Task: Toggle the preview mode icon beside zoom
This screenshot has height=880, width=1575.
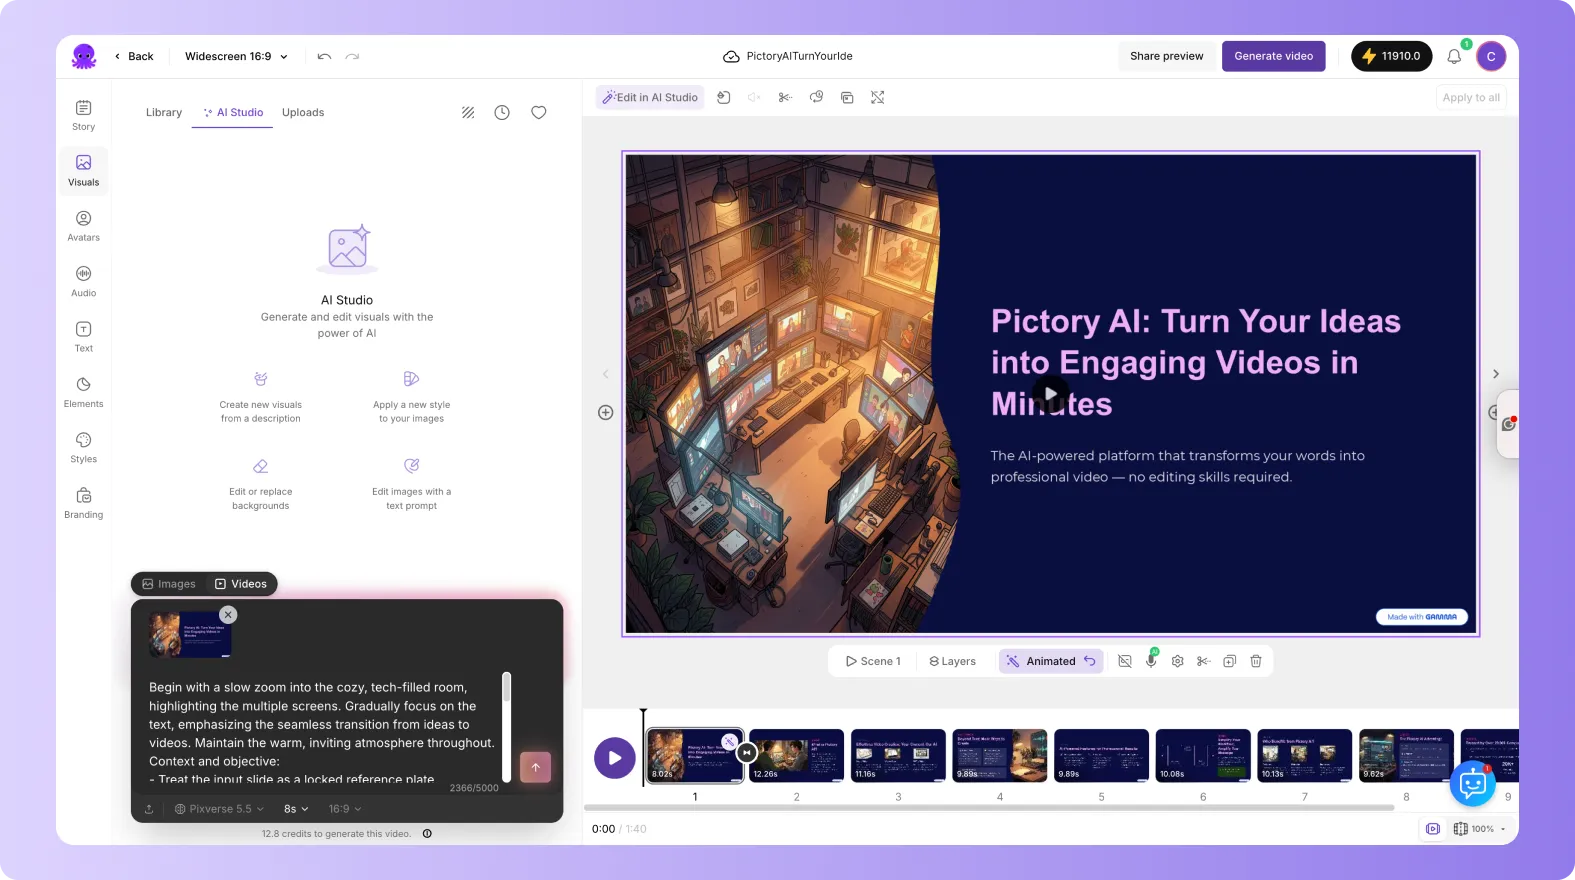Action: pos(1433,829)
